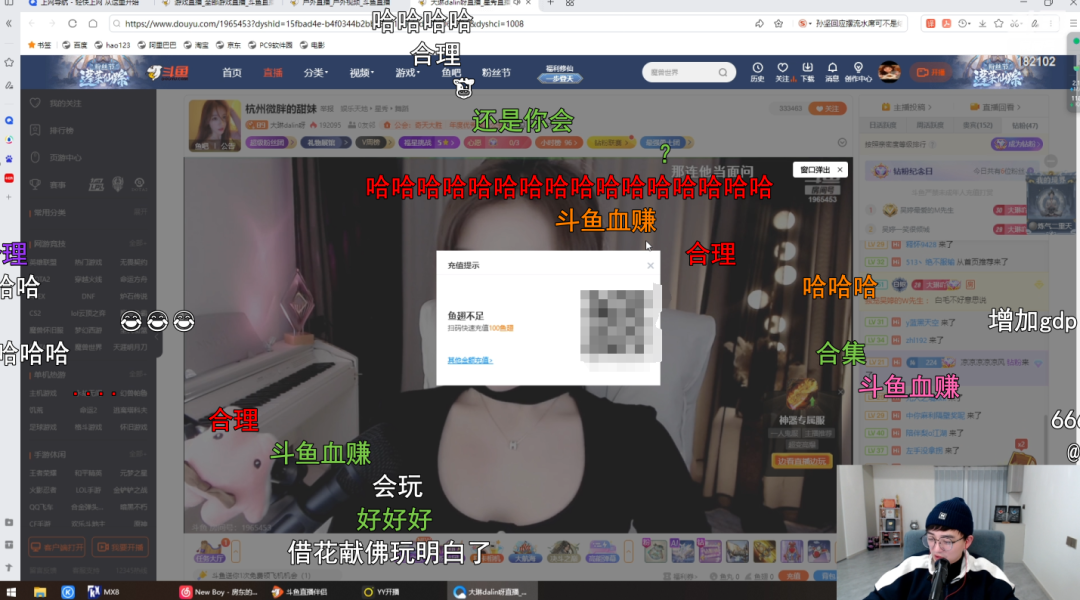Open the MX8 app in the taskbar
This screenshot has width=1080, height=600.
(x=103, y=592)
